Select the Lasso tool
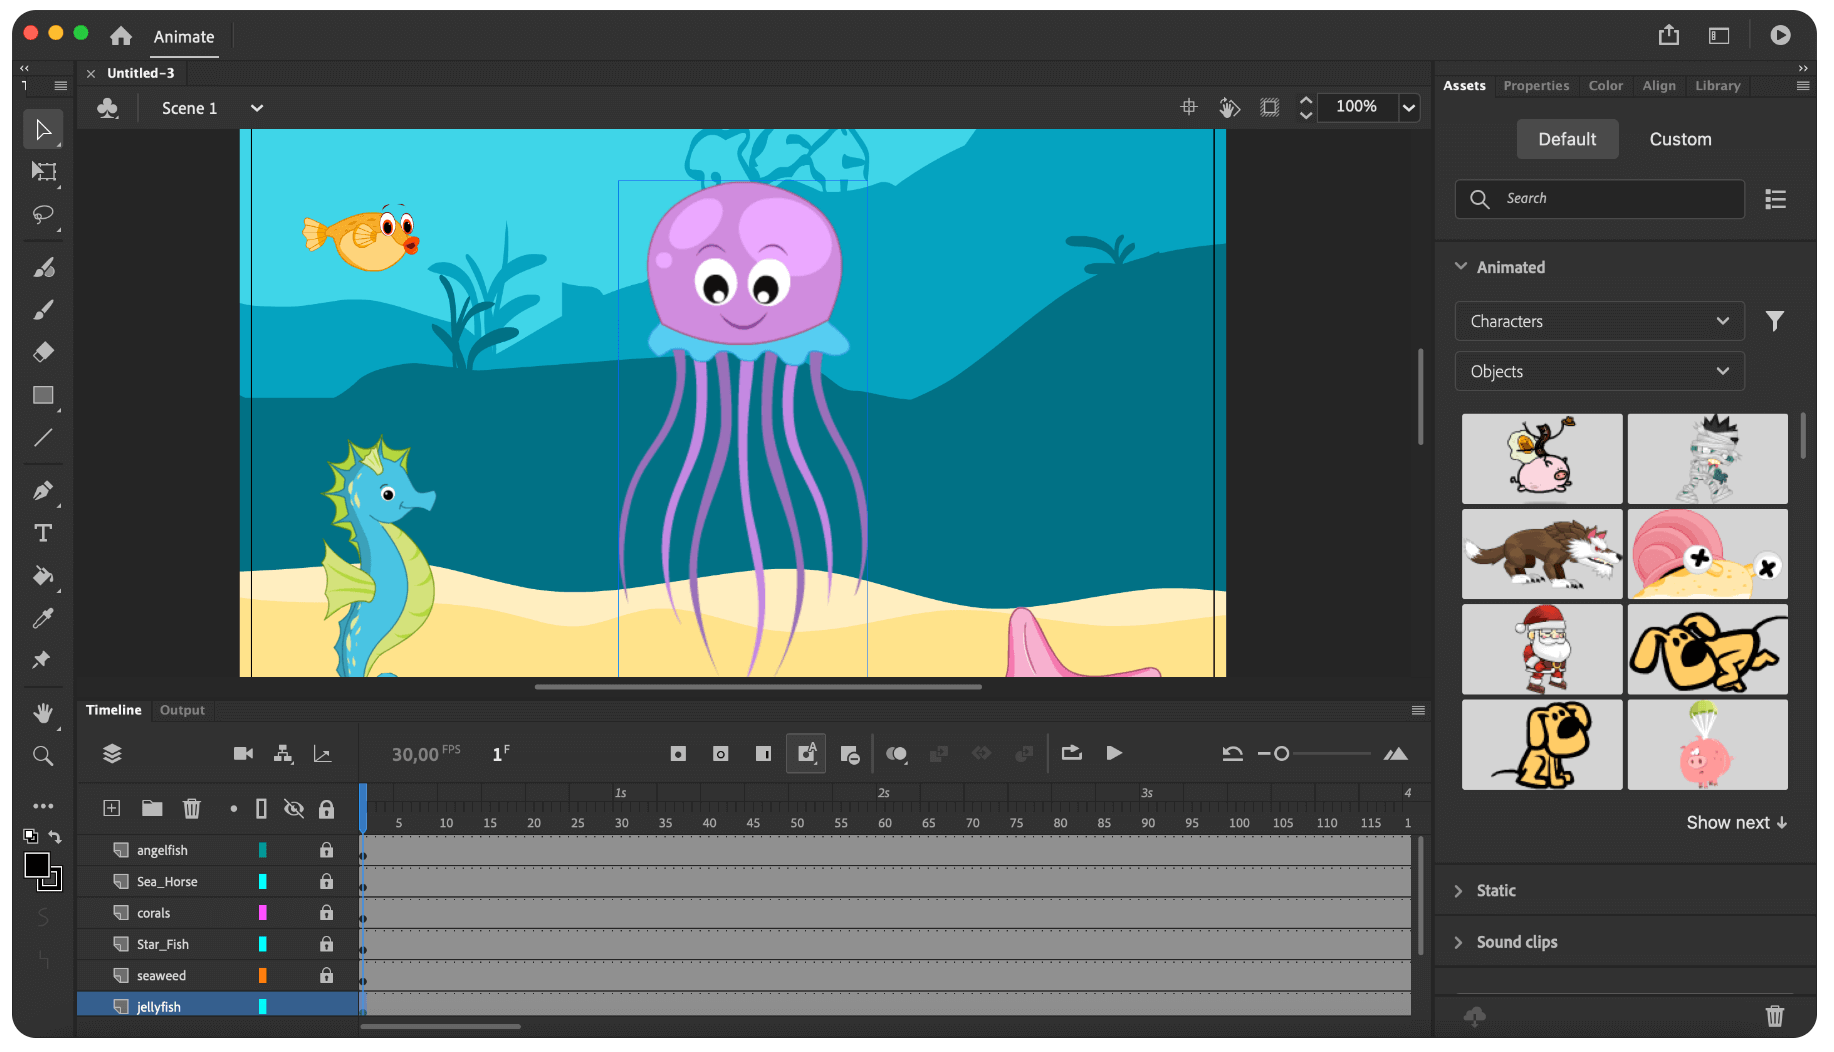 click(x=43, y=215)
